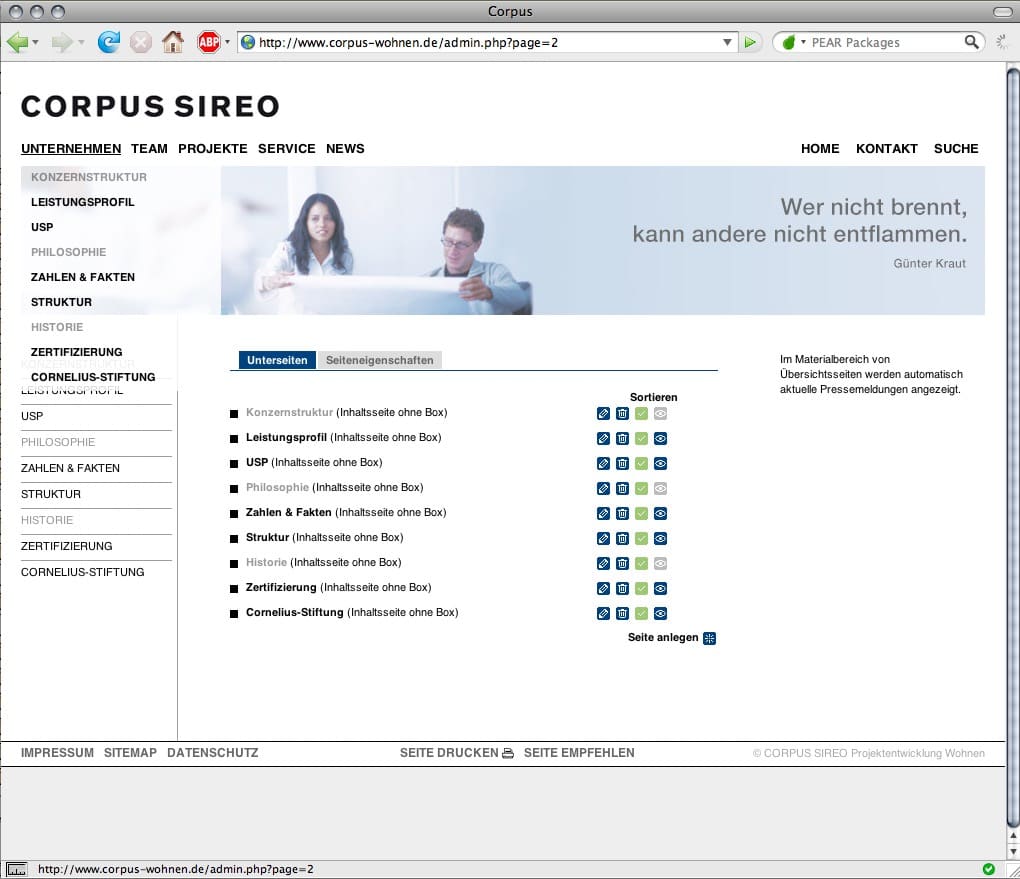Show the Philosophie page using its greyed eye icon

point(660,489)
